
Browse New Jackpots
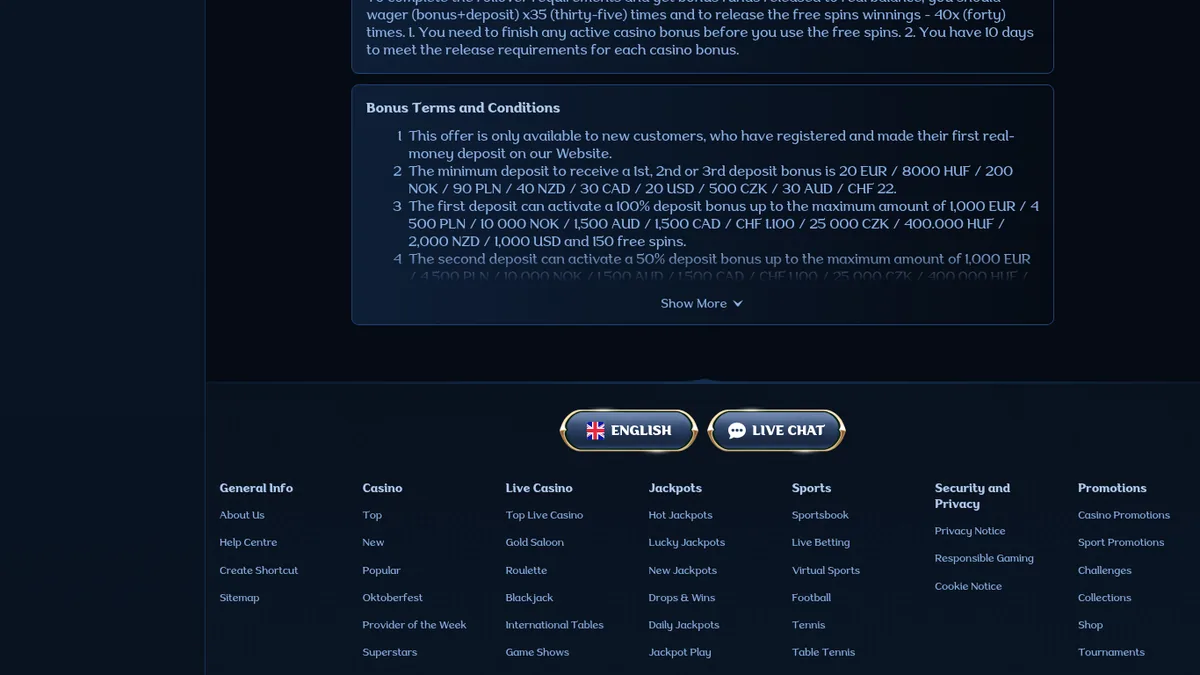pyautogui.click(x=683, y=570)
